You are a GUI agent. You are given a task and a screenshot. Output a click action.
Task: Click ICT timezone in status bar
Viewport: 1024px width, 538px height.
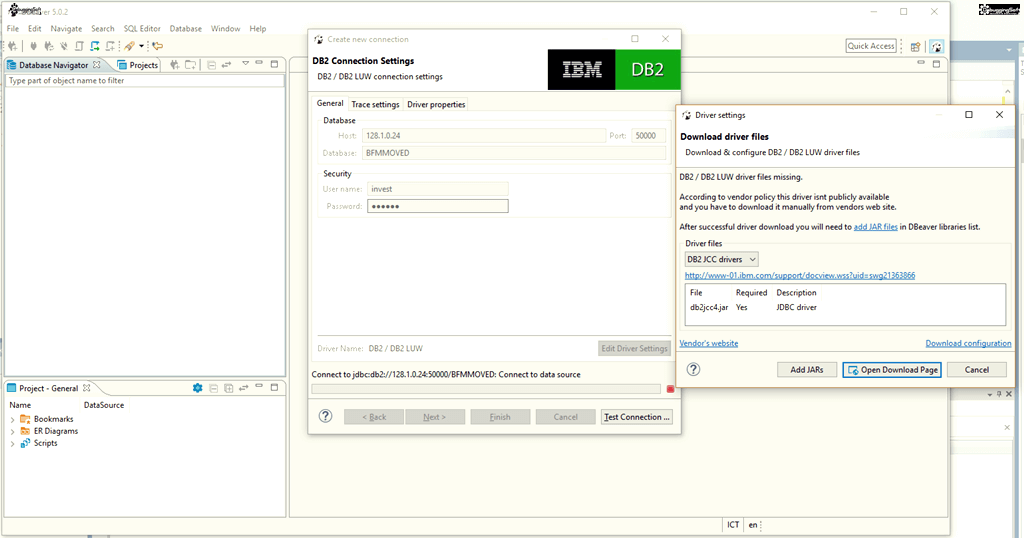click(x=733, y=524)
